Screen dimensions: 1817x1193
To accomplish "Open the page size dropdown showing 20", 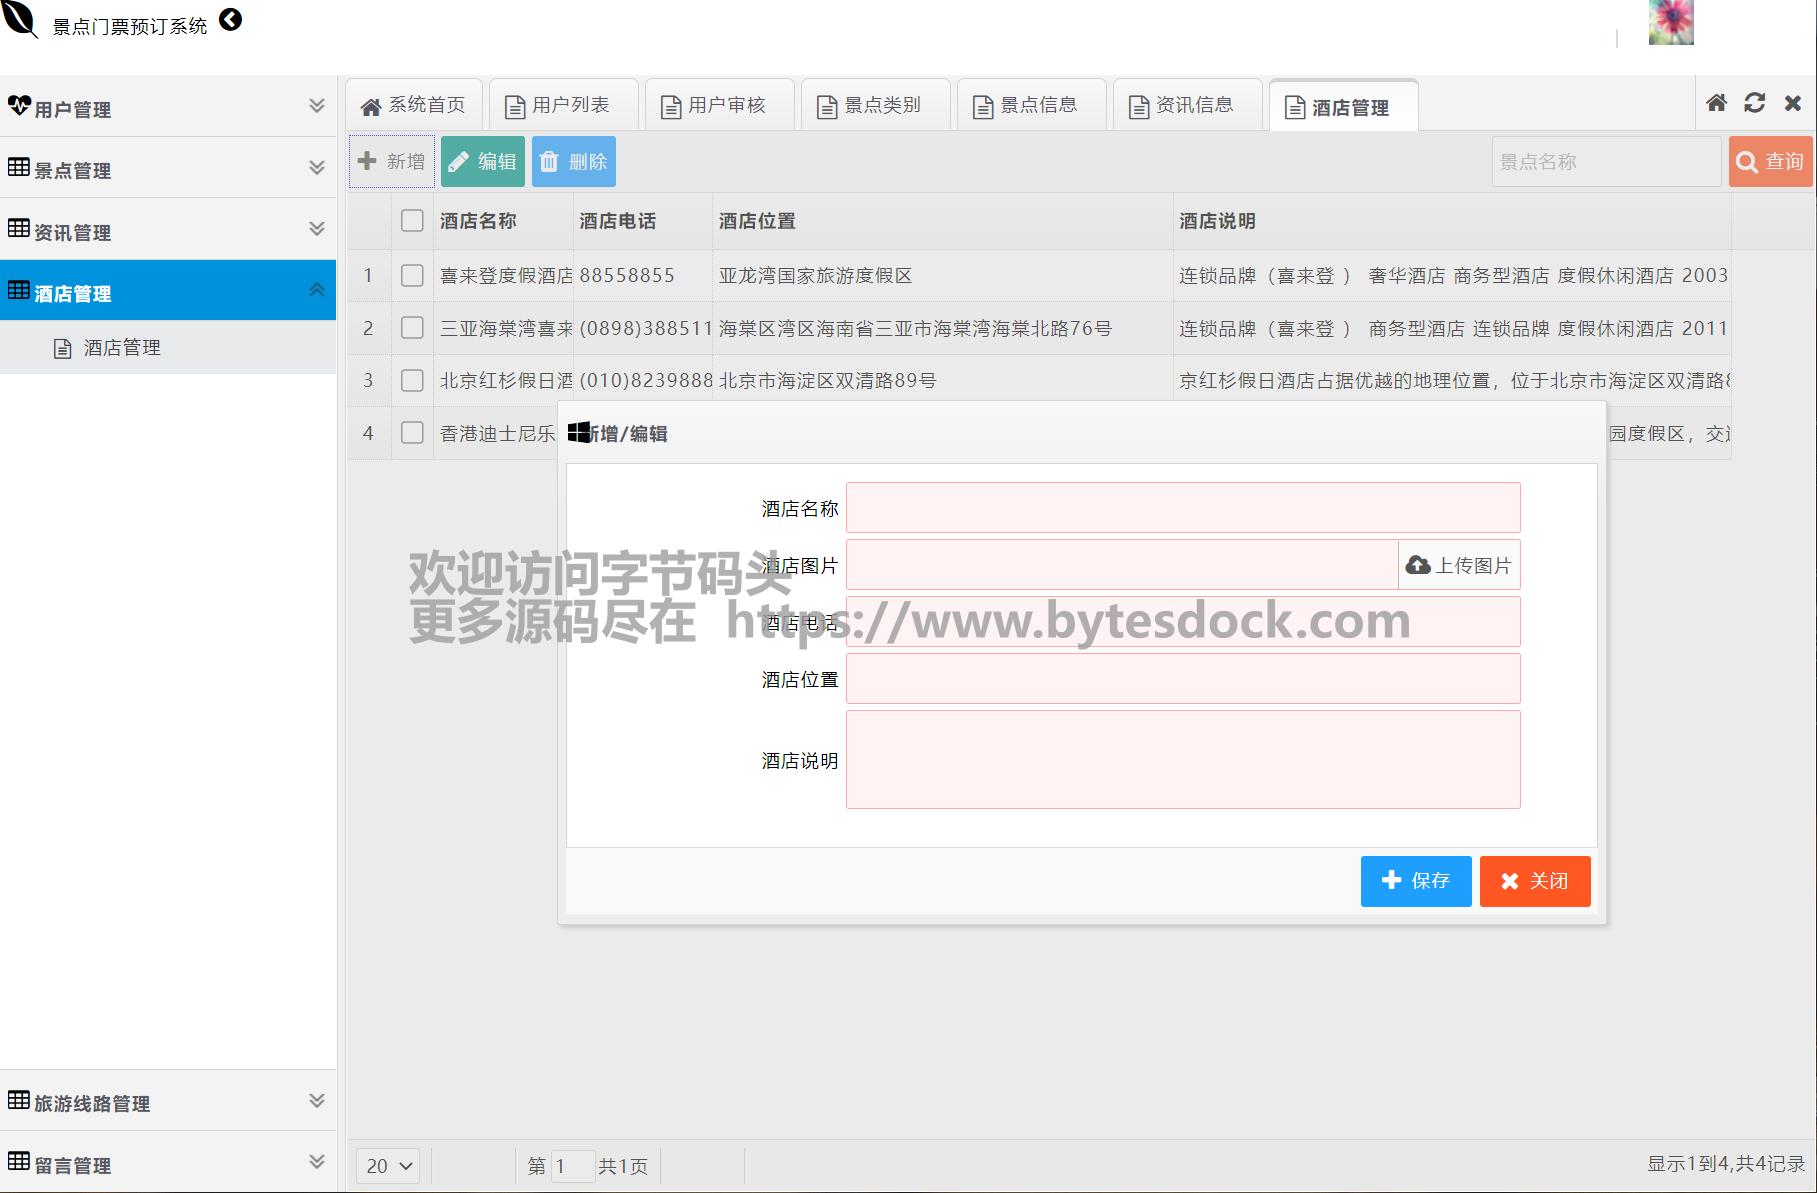I will [388, 1166].
